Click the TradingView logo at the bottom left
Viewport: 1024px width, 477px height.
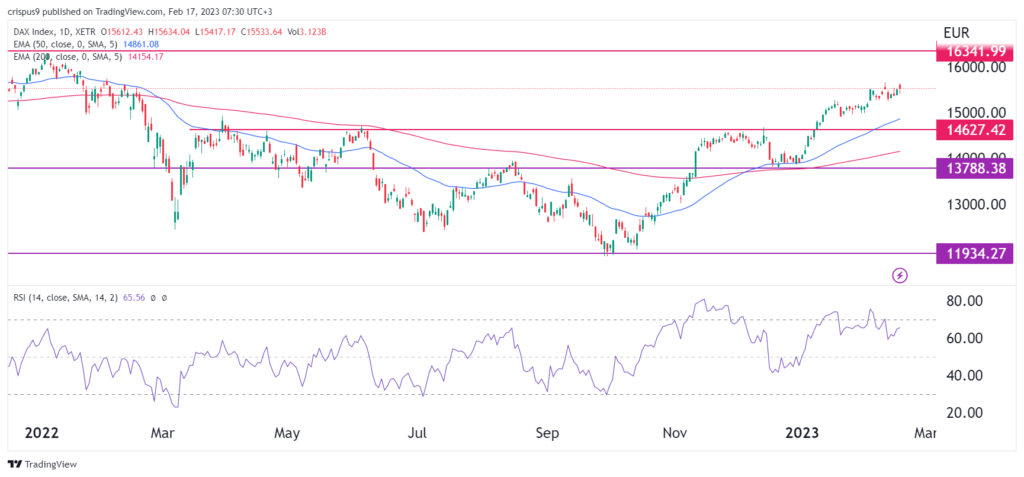(x=42, y=465)
